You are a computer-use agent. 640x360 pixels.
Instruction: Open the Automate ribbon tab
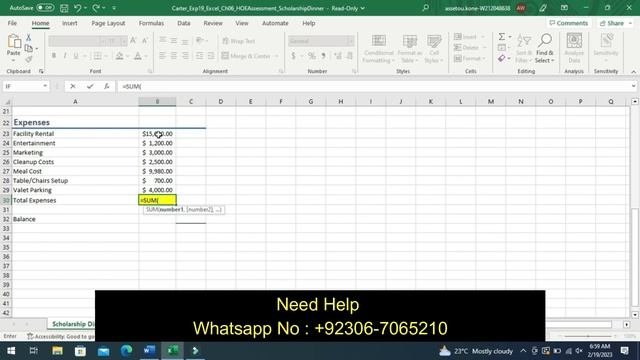point(275,23)
